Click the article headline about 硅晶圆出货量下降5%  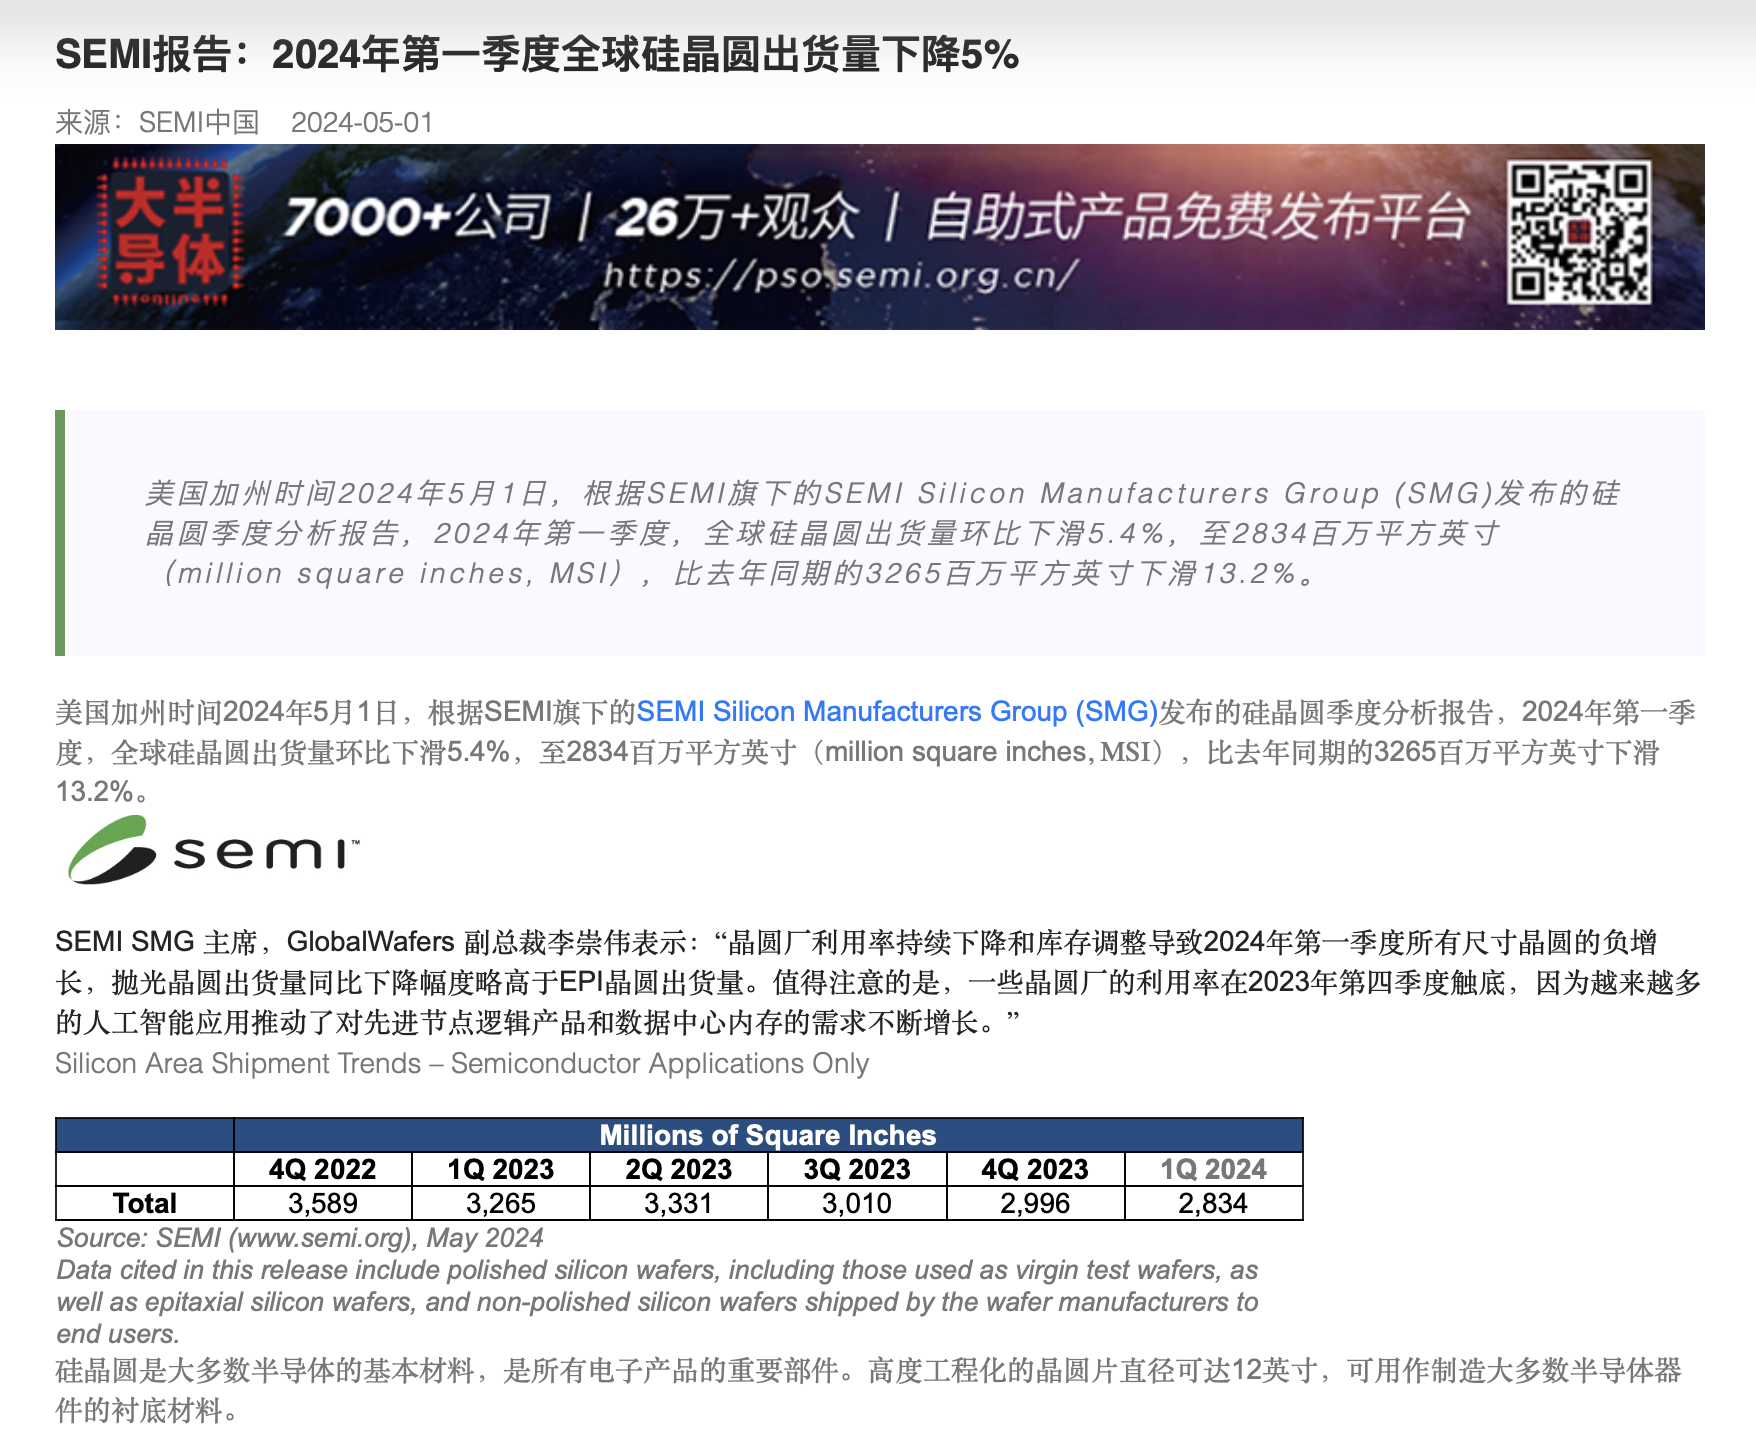(537, 54)
